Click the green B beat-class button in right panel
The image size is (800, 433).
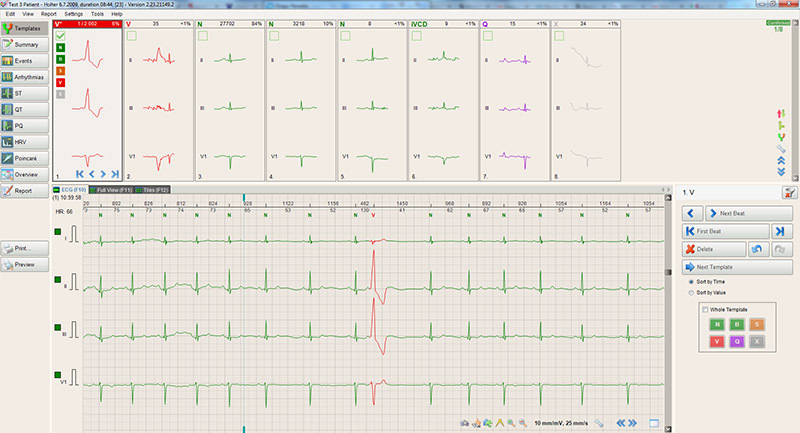pos(737,324)
